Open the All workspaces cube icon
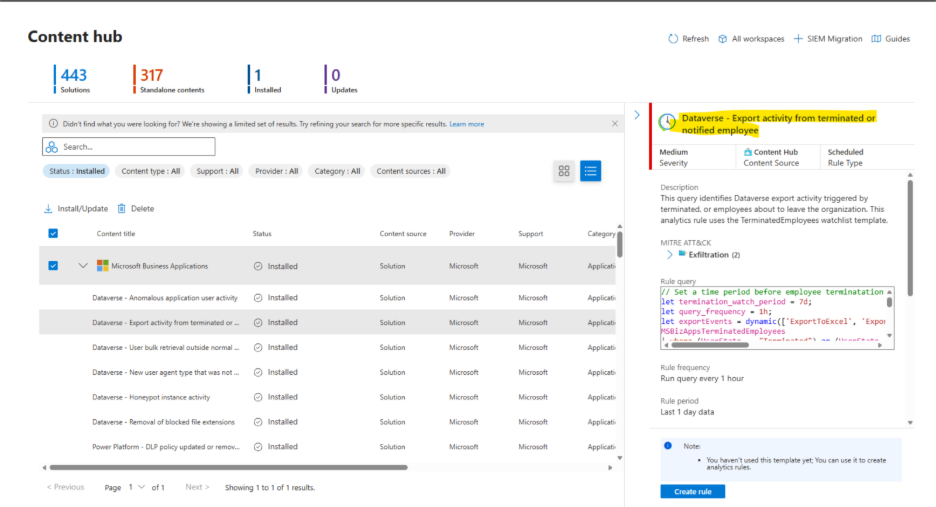The width and height of the screenshot is (936, 507). click(722, 39)
